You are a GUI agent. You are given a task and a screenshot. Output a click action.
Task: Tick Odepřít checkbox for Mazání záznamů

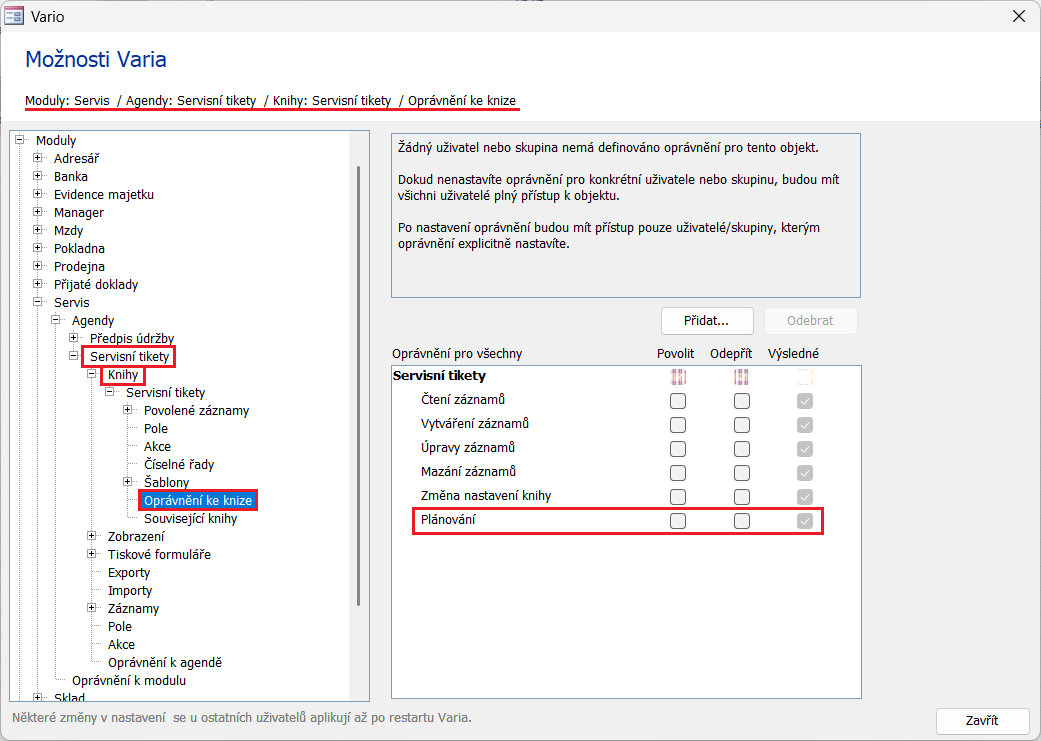(x=742, y=473)
